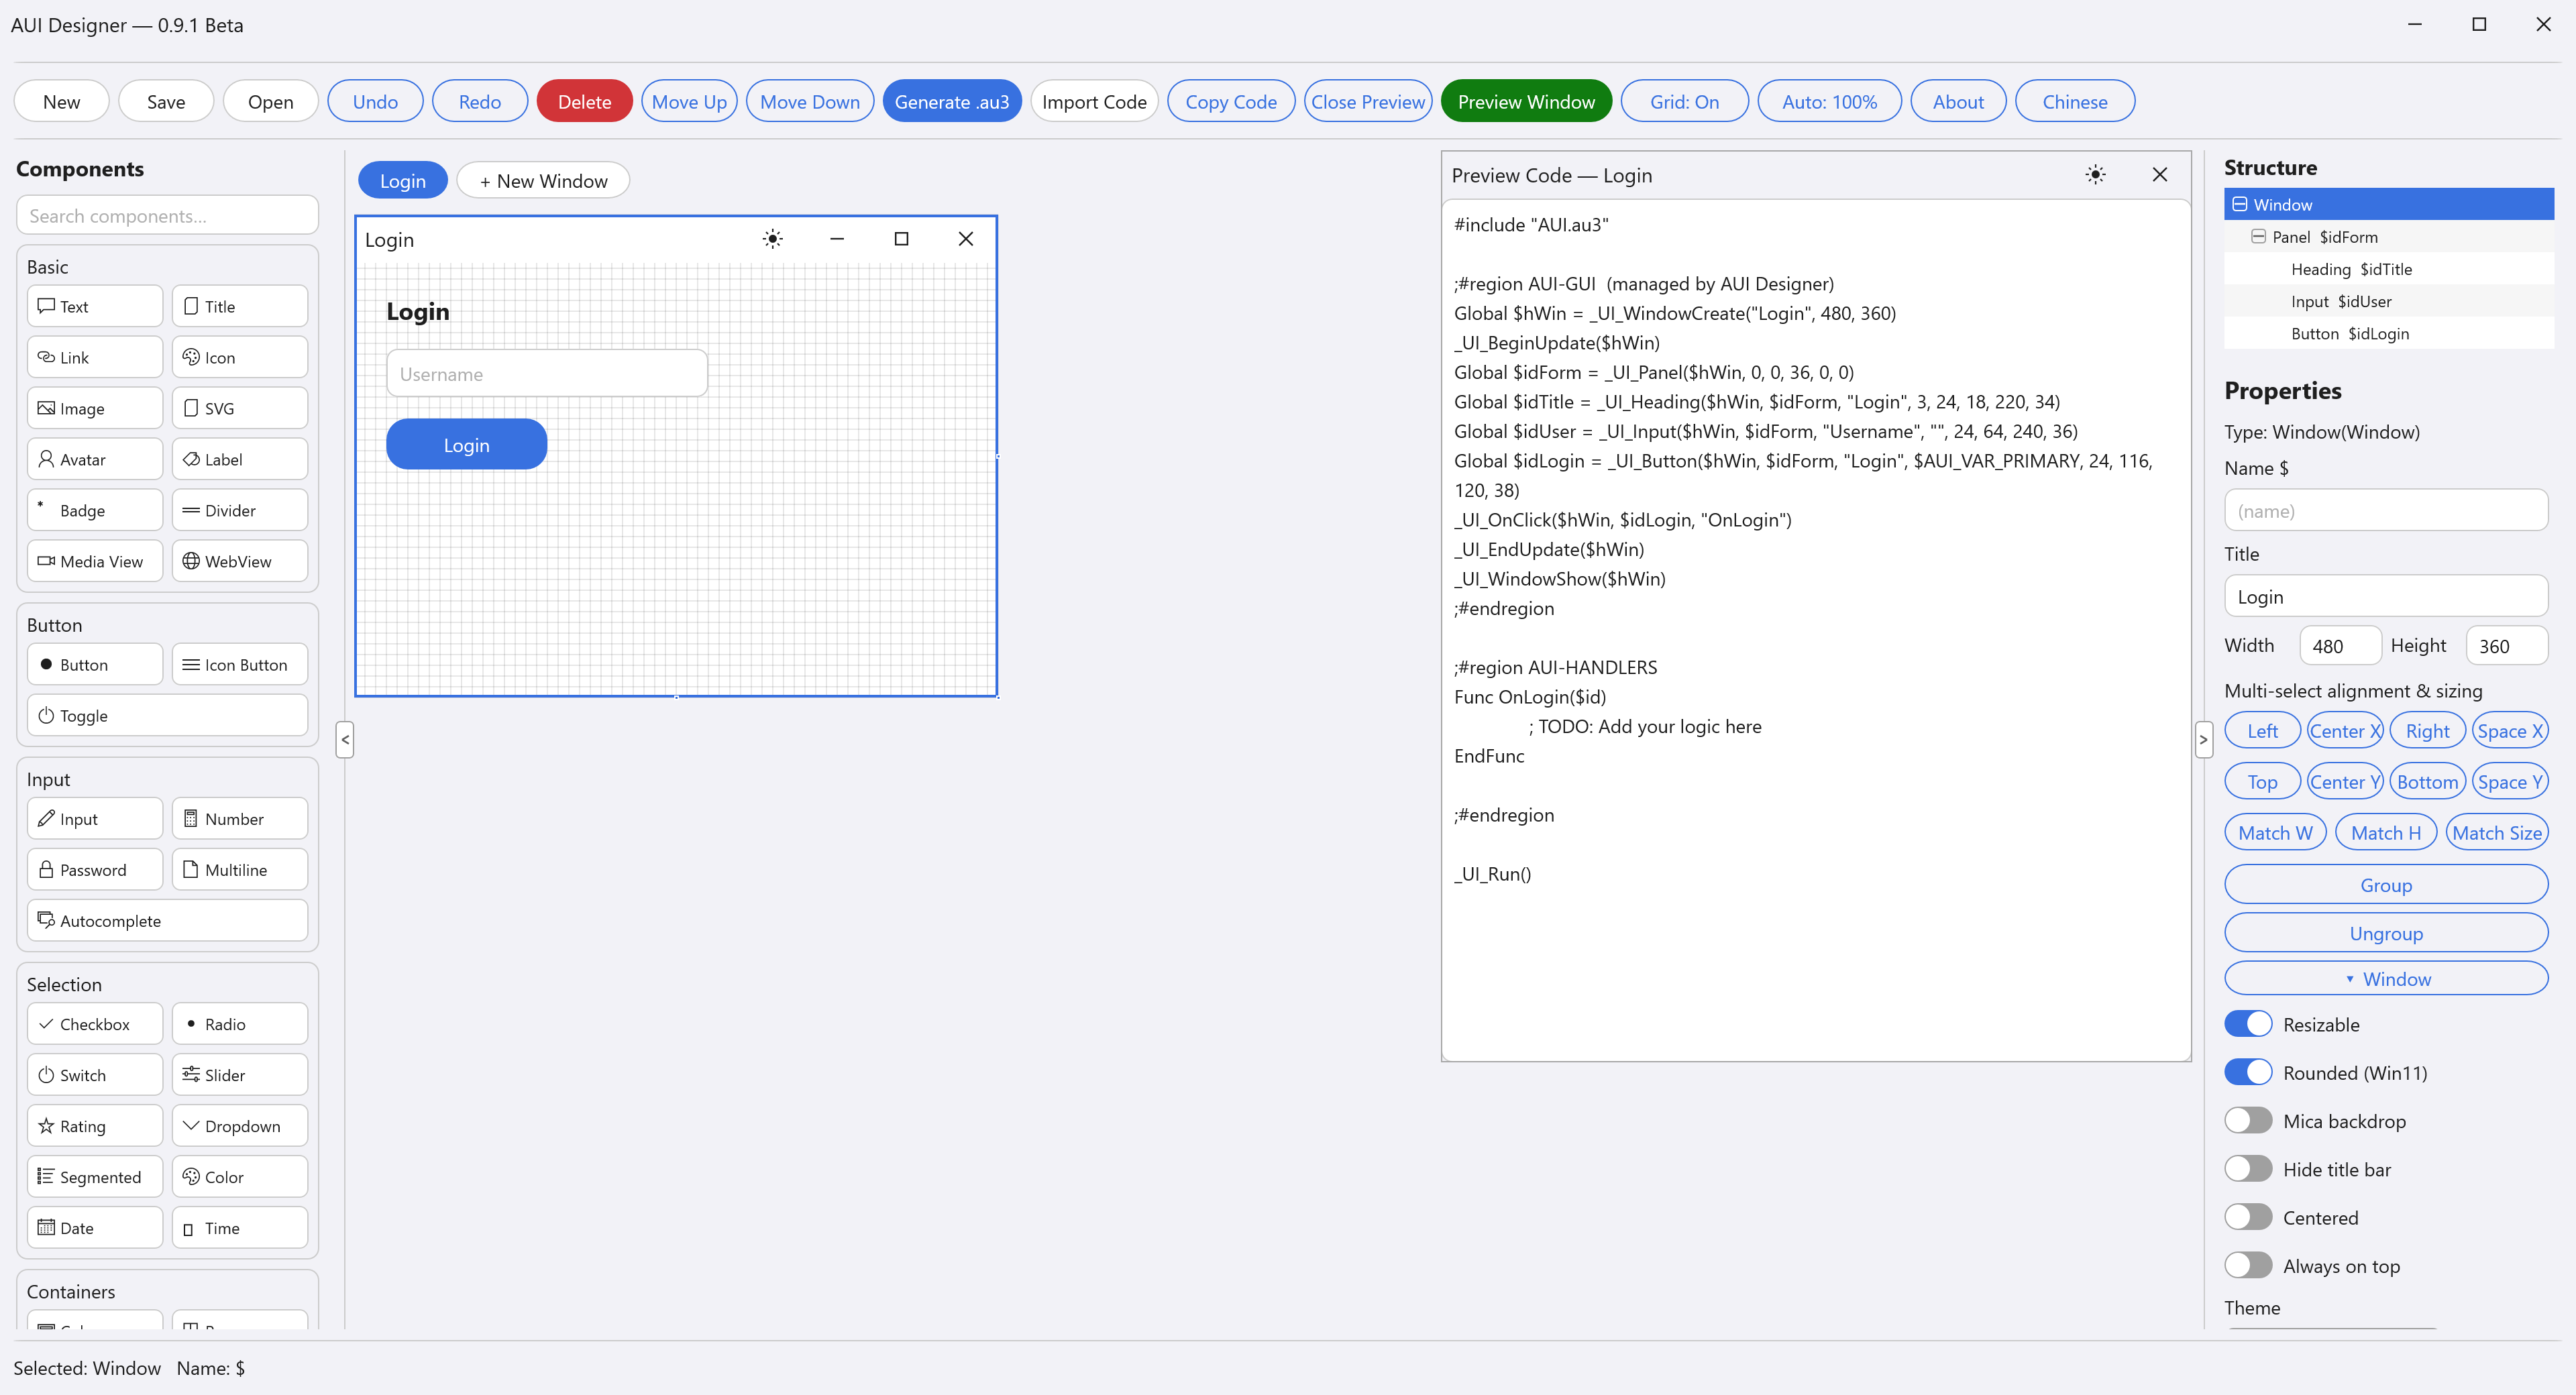Click the Generate .au3 button
The image size is (2576, 1395).
[951, 102]
